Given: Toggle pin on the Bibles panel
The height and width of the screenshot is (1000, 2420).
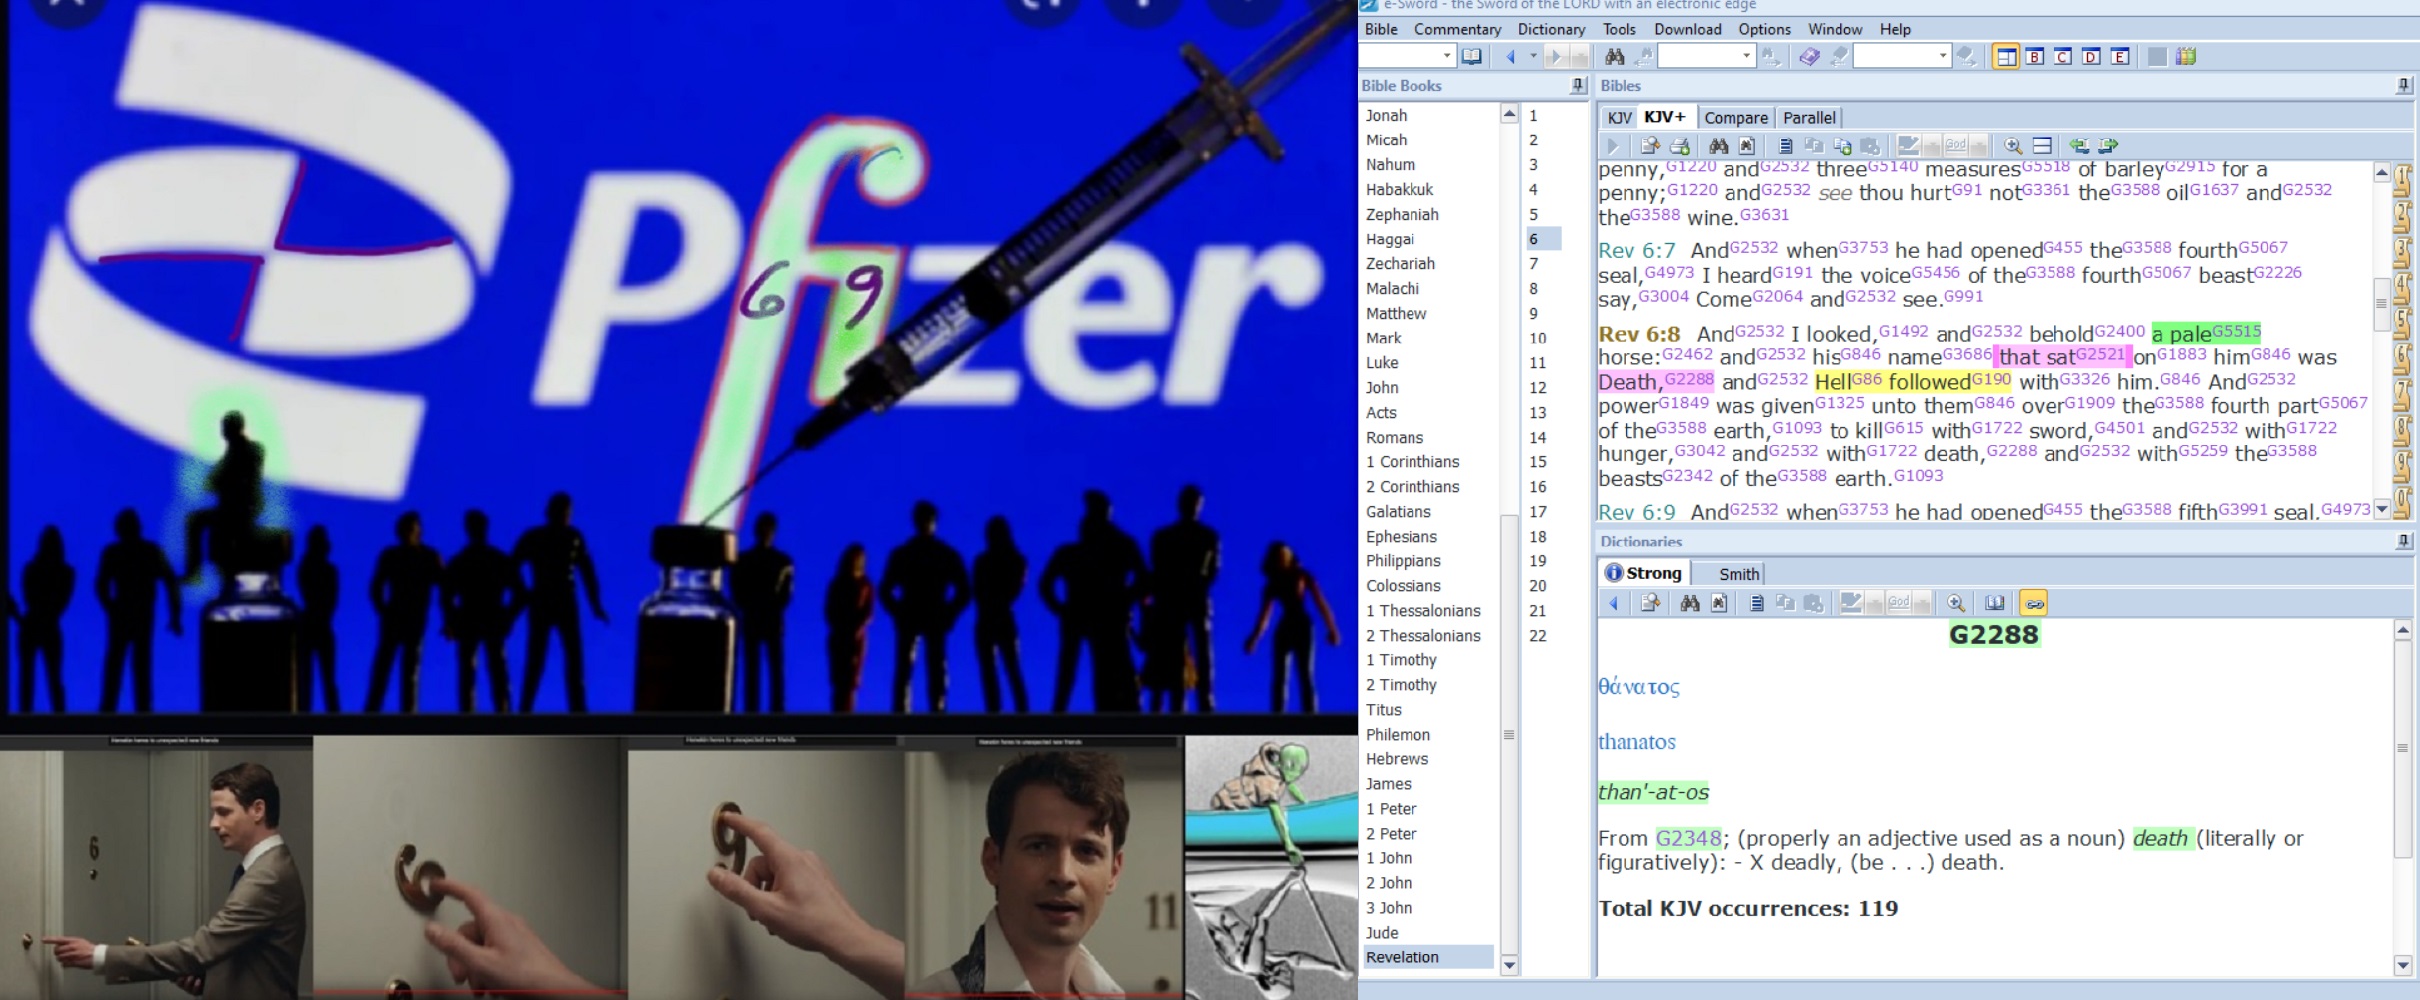Looking at the screenshot, I should 2404,86.
